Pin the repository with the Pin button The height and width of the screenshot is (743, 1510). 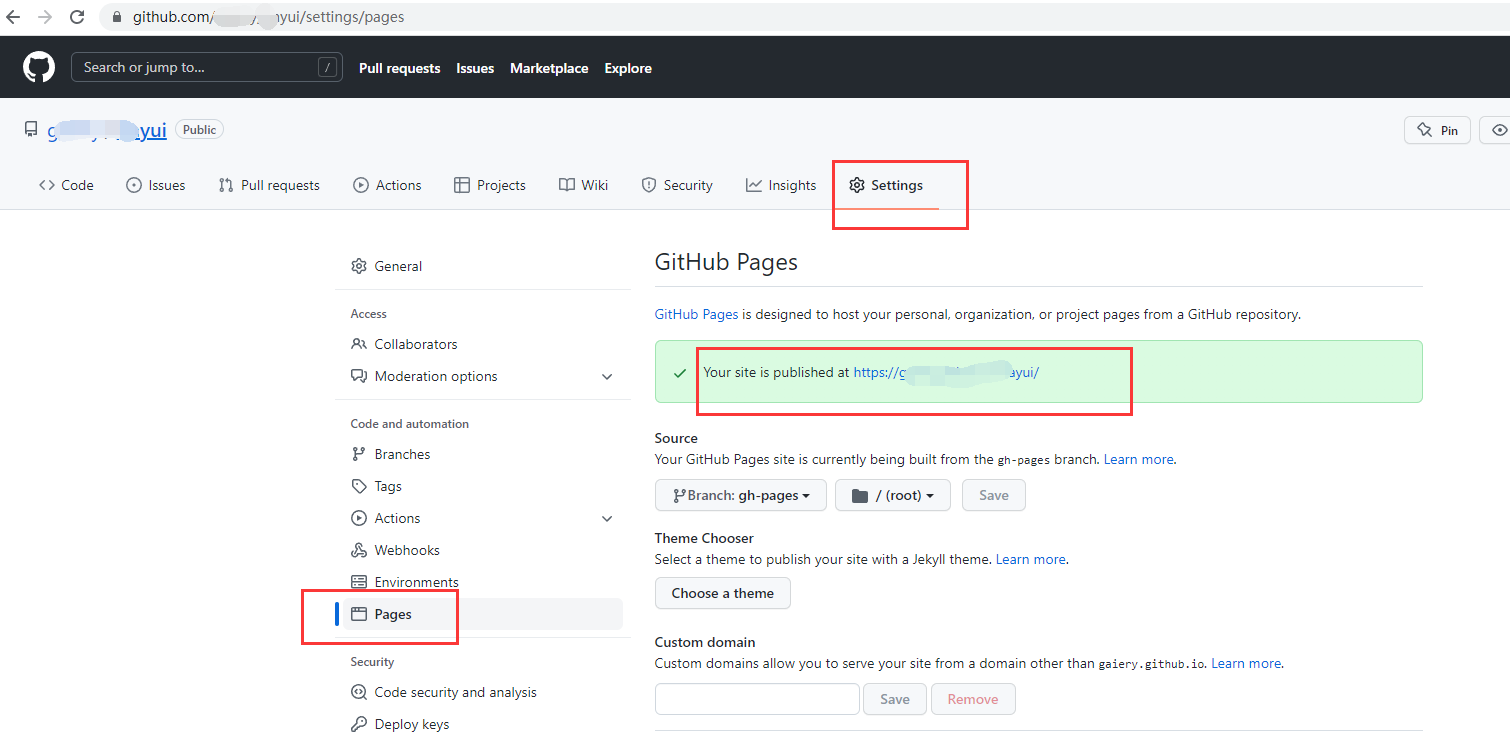[1438, 130]
